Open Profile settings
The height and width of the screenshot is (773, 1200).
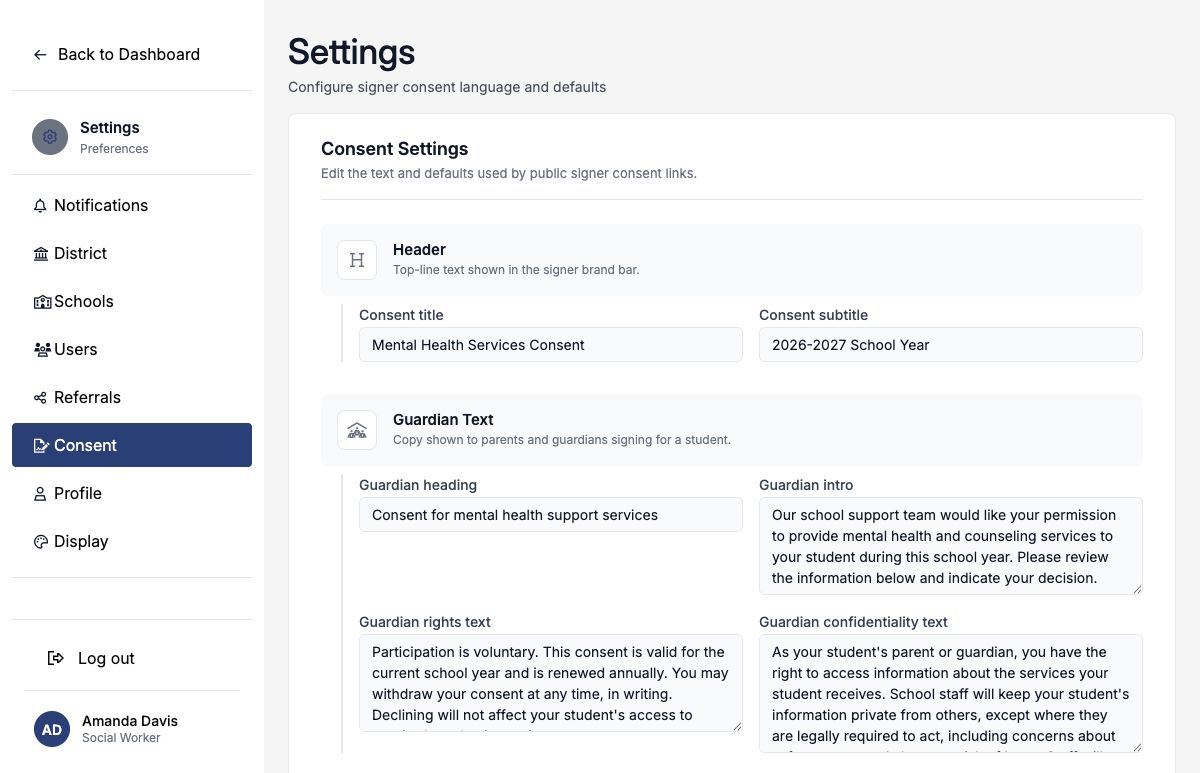(132, 493)
